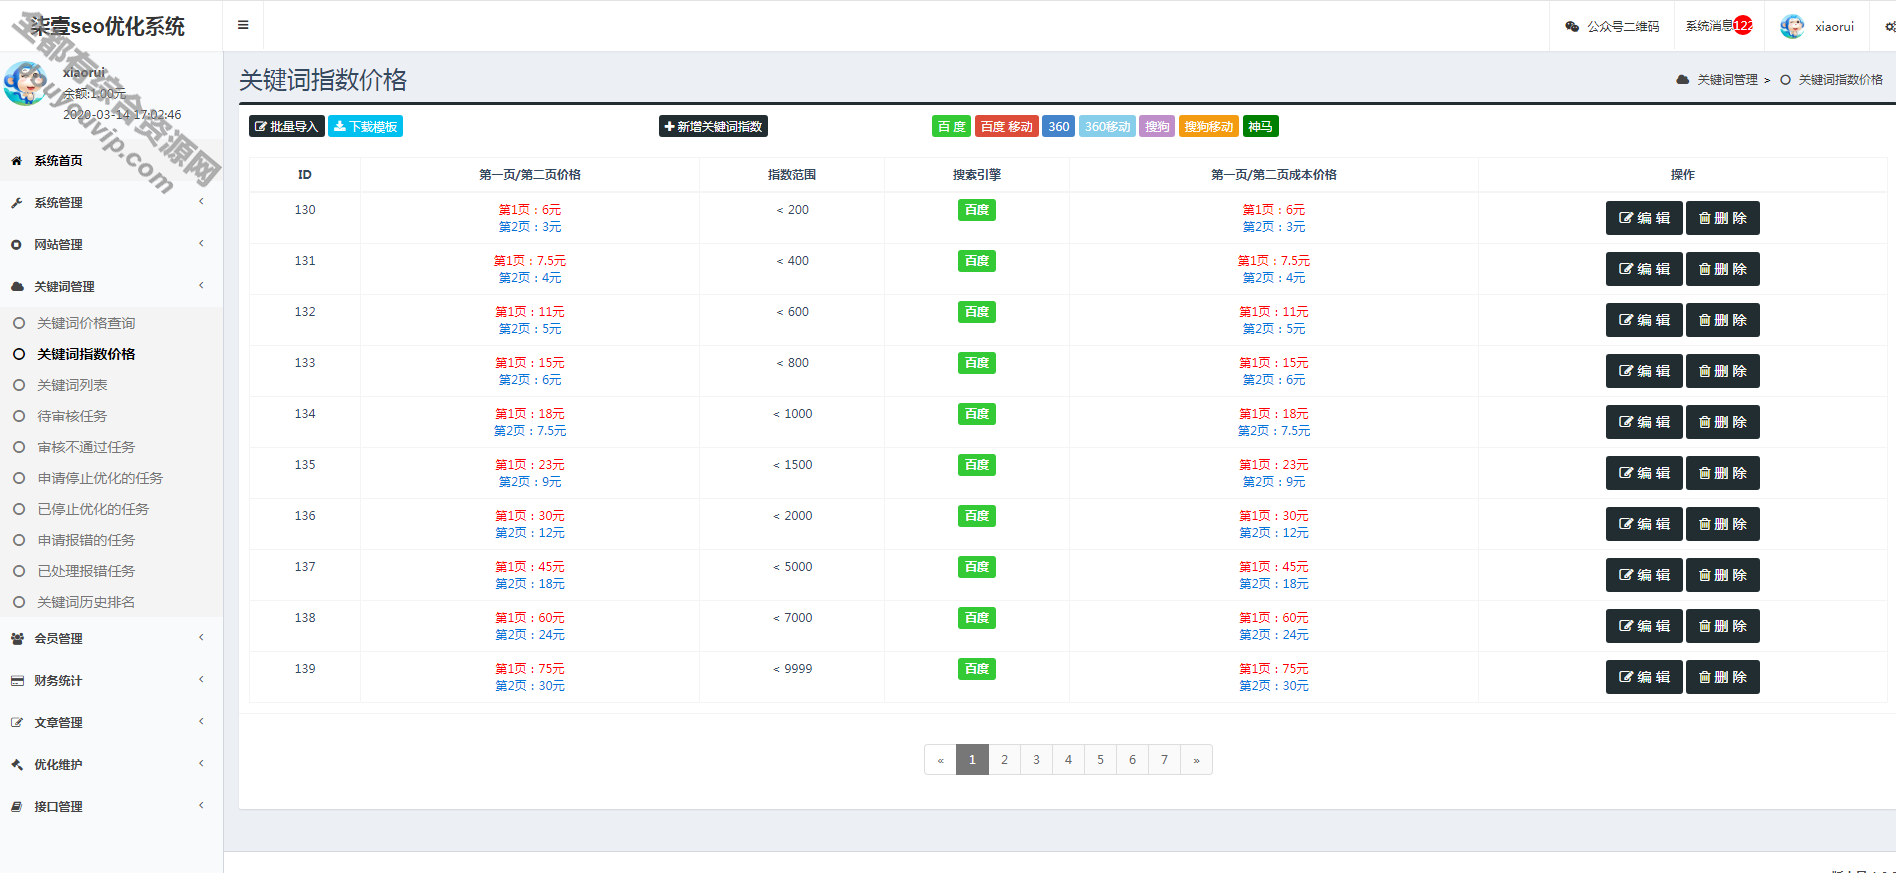The height and width of the screenshot is (873, 1896).
Task: Filter by 搜狗 purple tag
Action: 1157,127
